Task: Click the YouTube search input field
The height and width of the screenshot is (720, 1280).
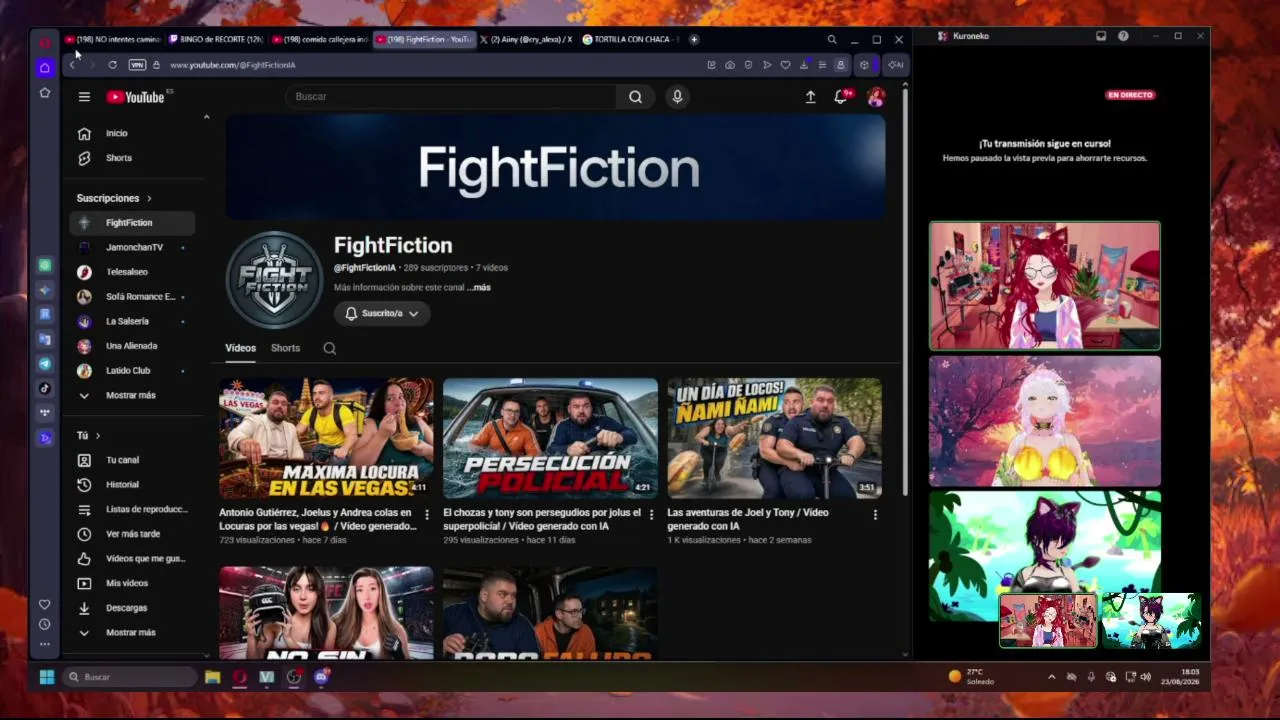Action: coord(451,97)
